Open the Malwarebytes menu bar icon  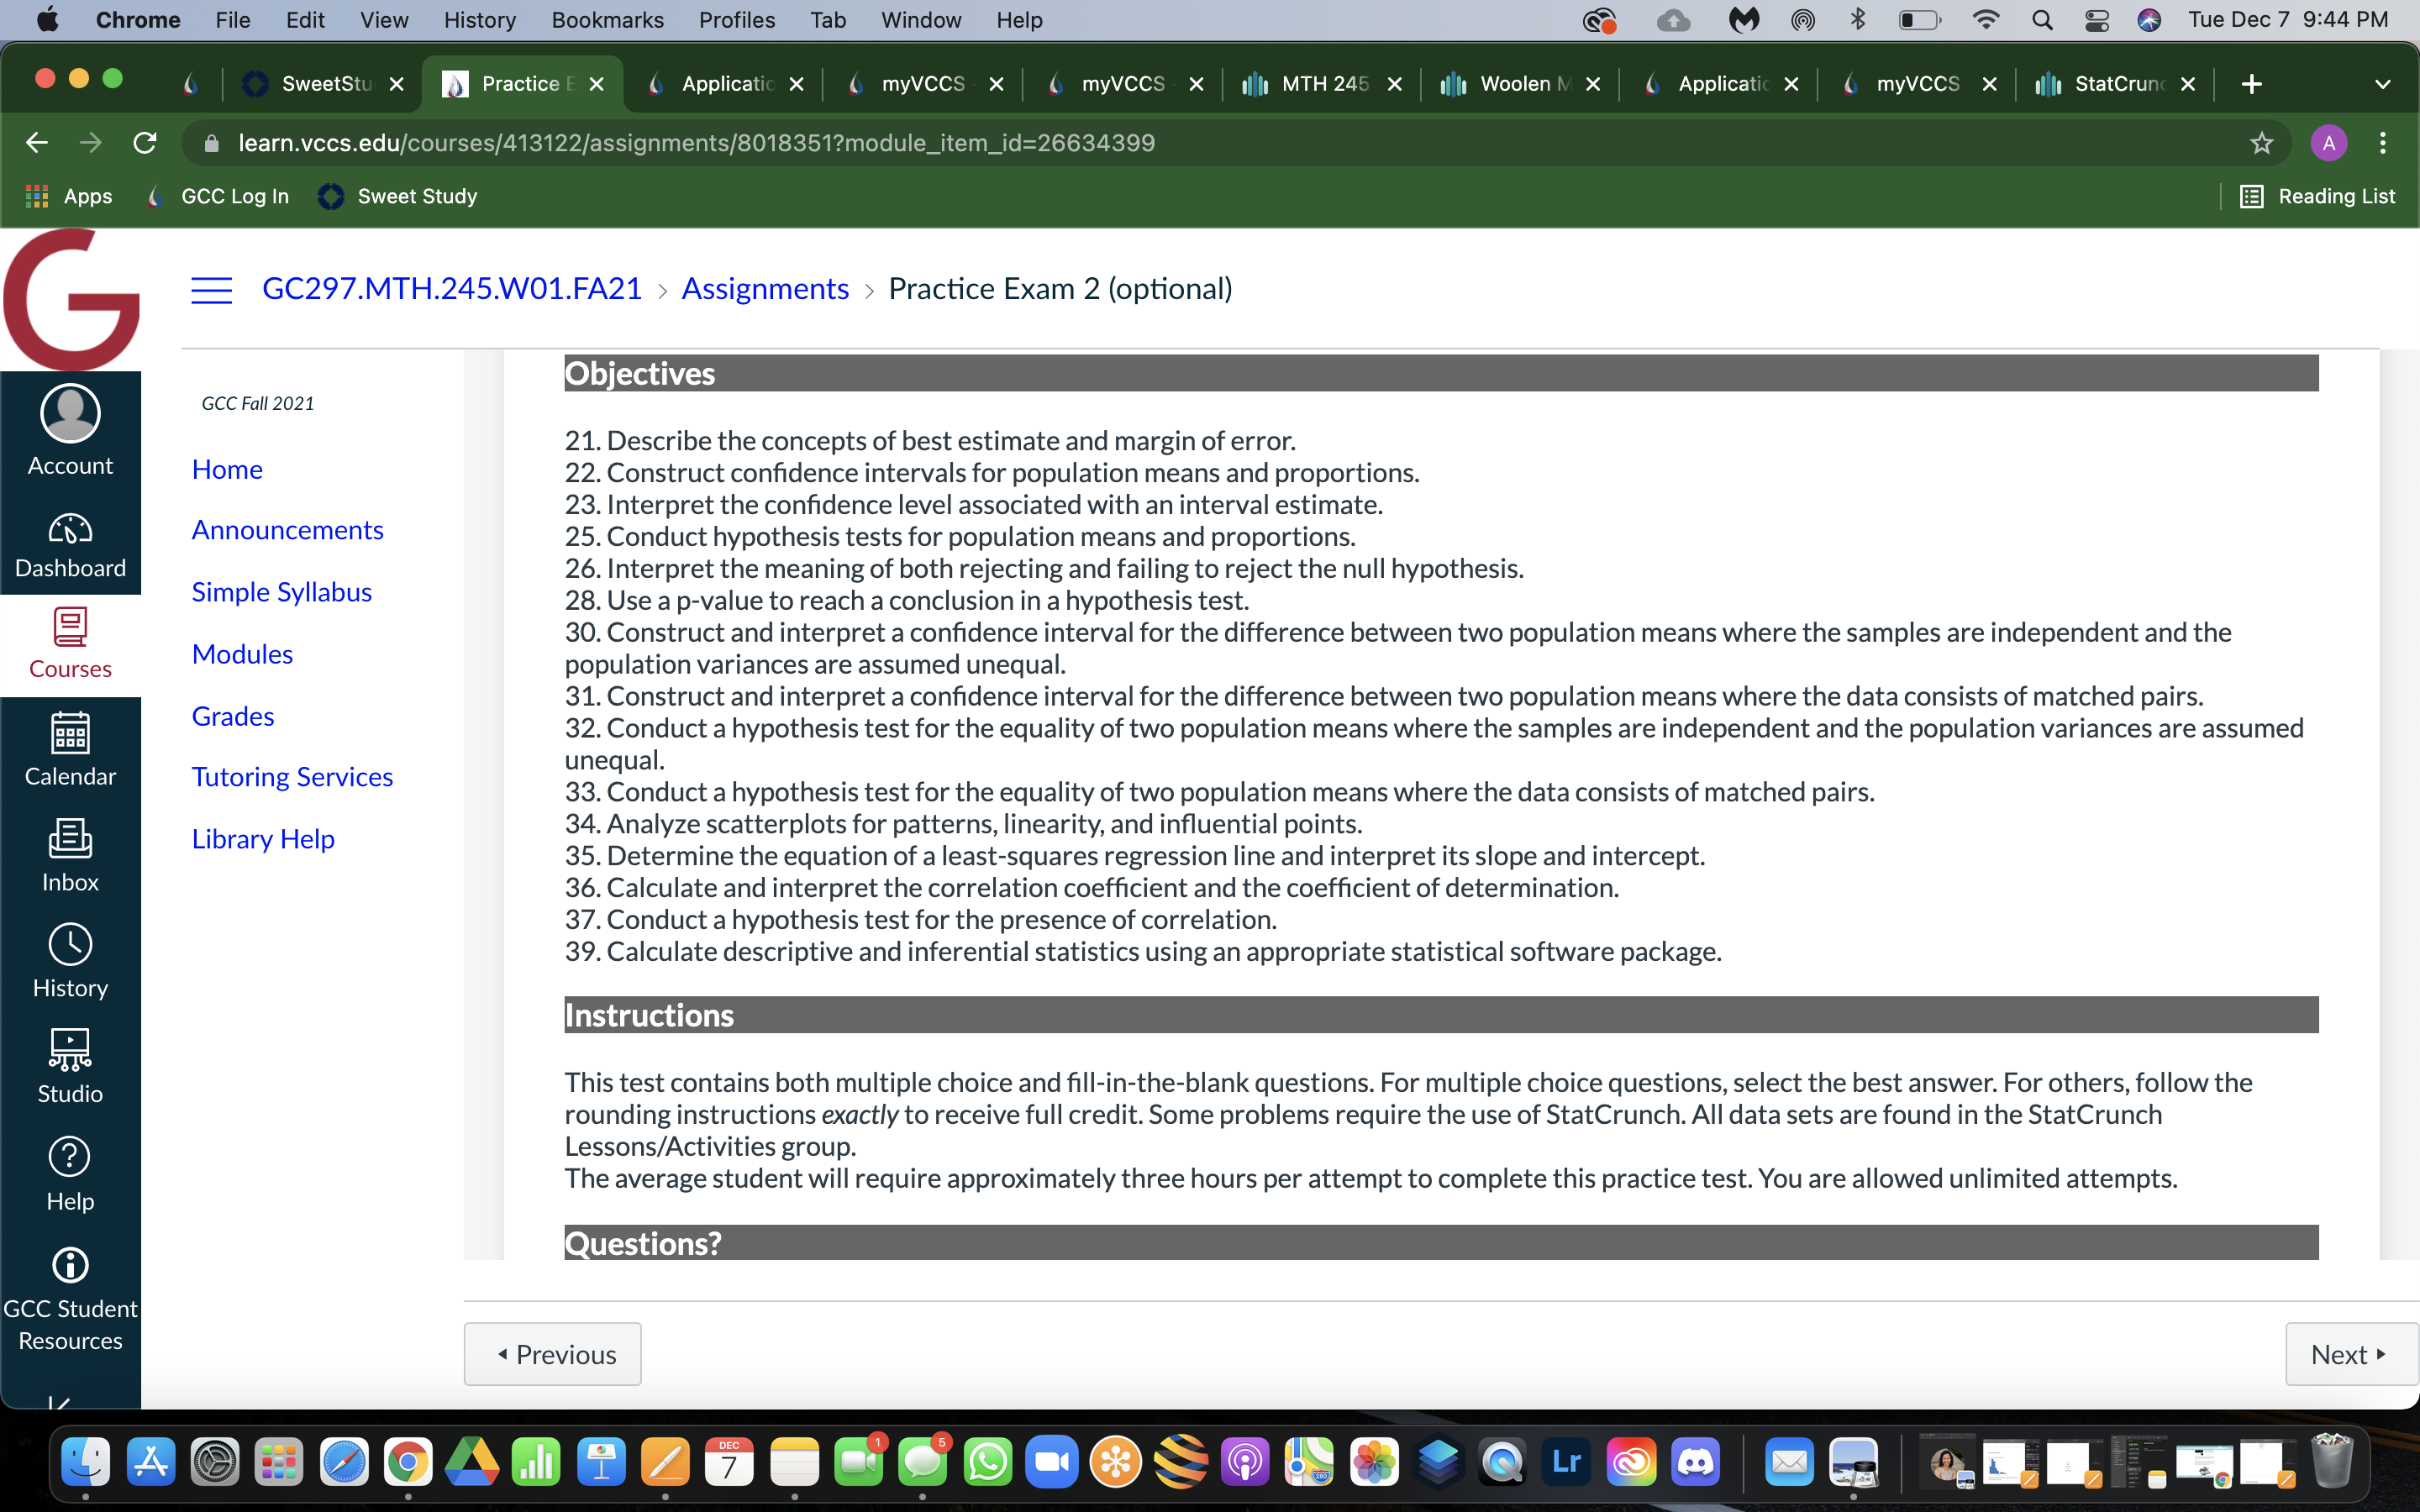point(1744,20)
